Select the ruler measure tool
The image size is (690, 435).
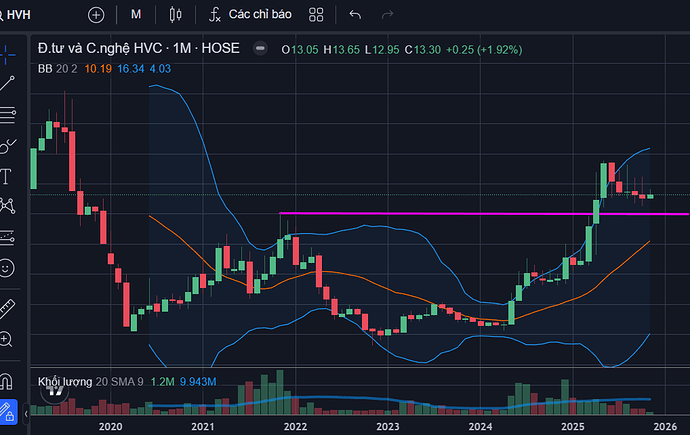coord(7,309)
